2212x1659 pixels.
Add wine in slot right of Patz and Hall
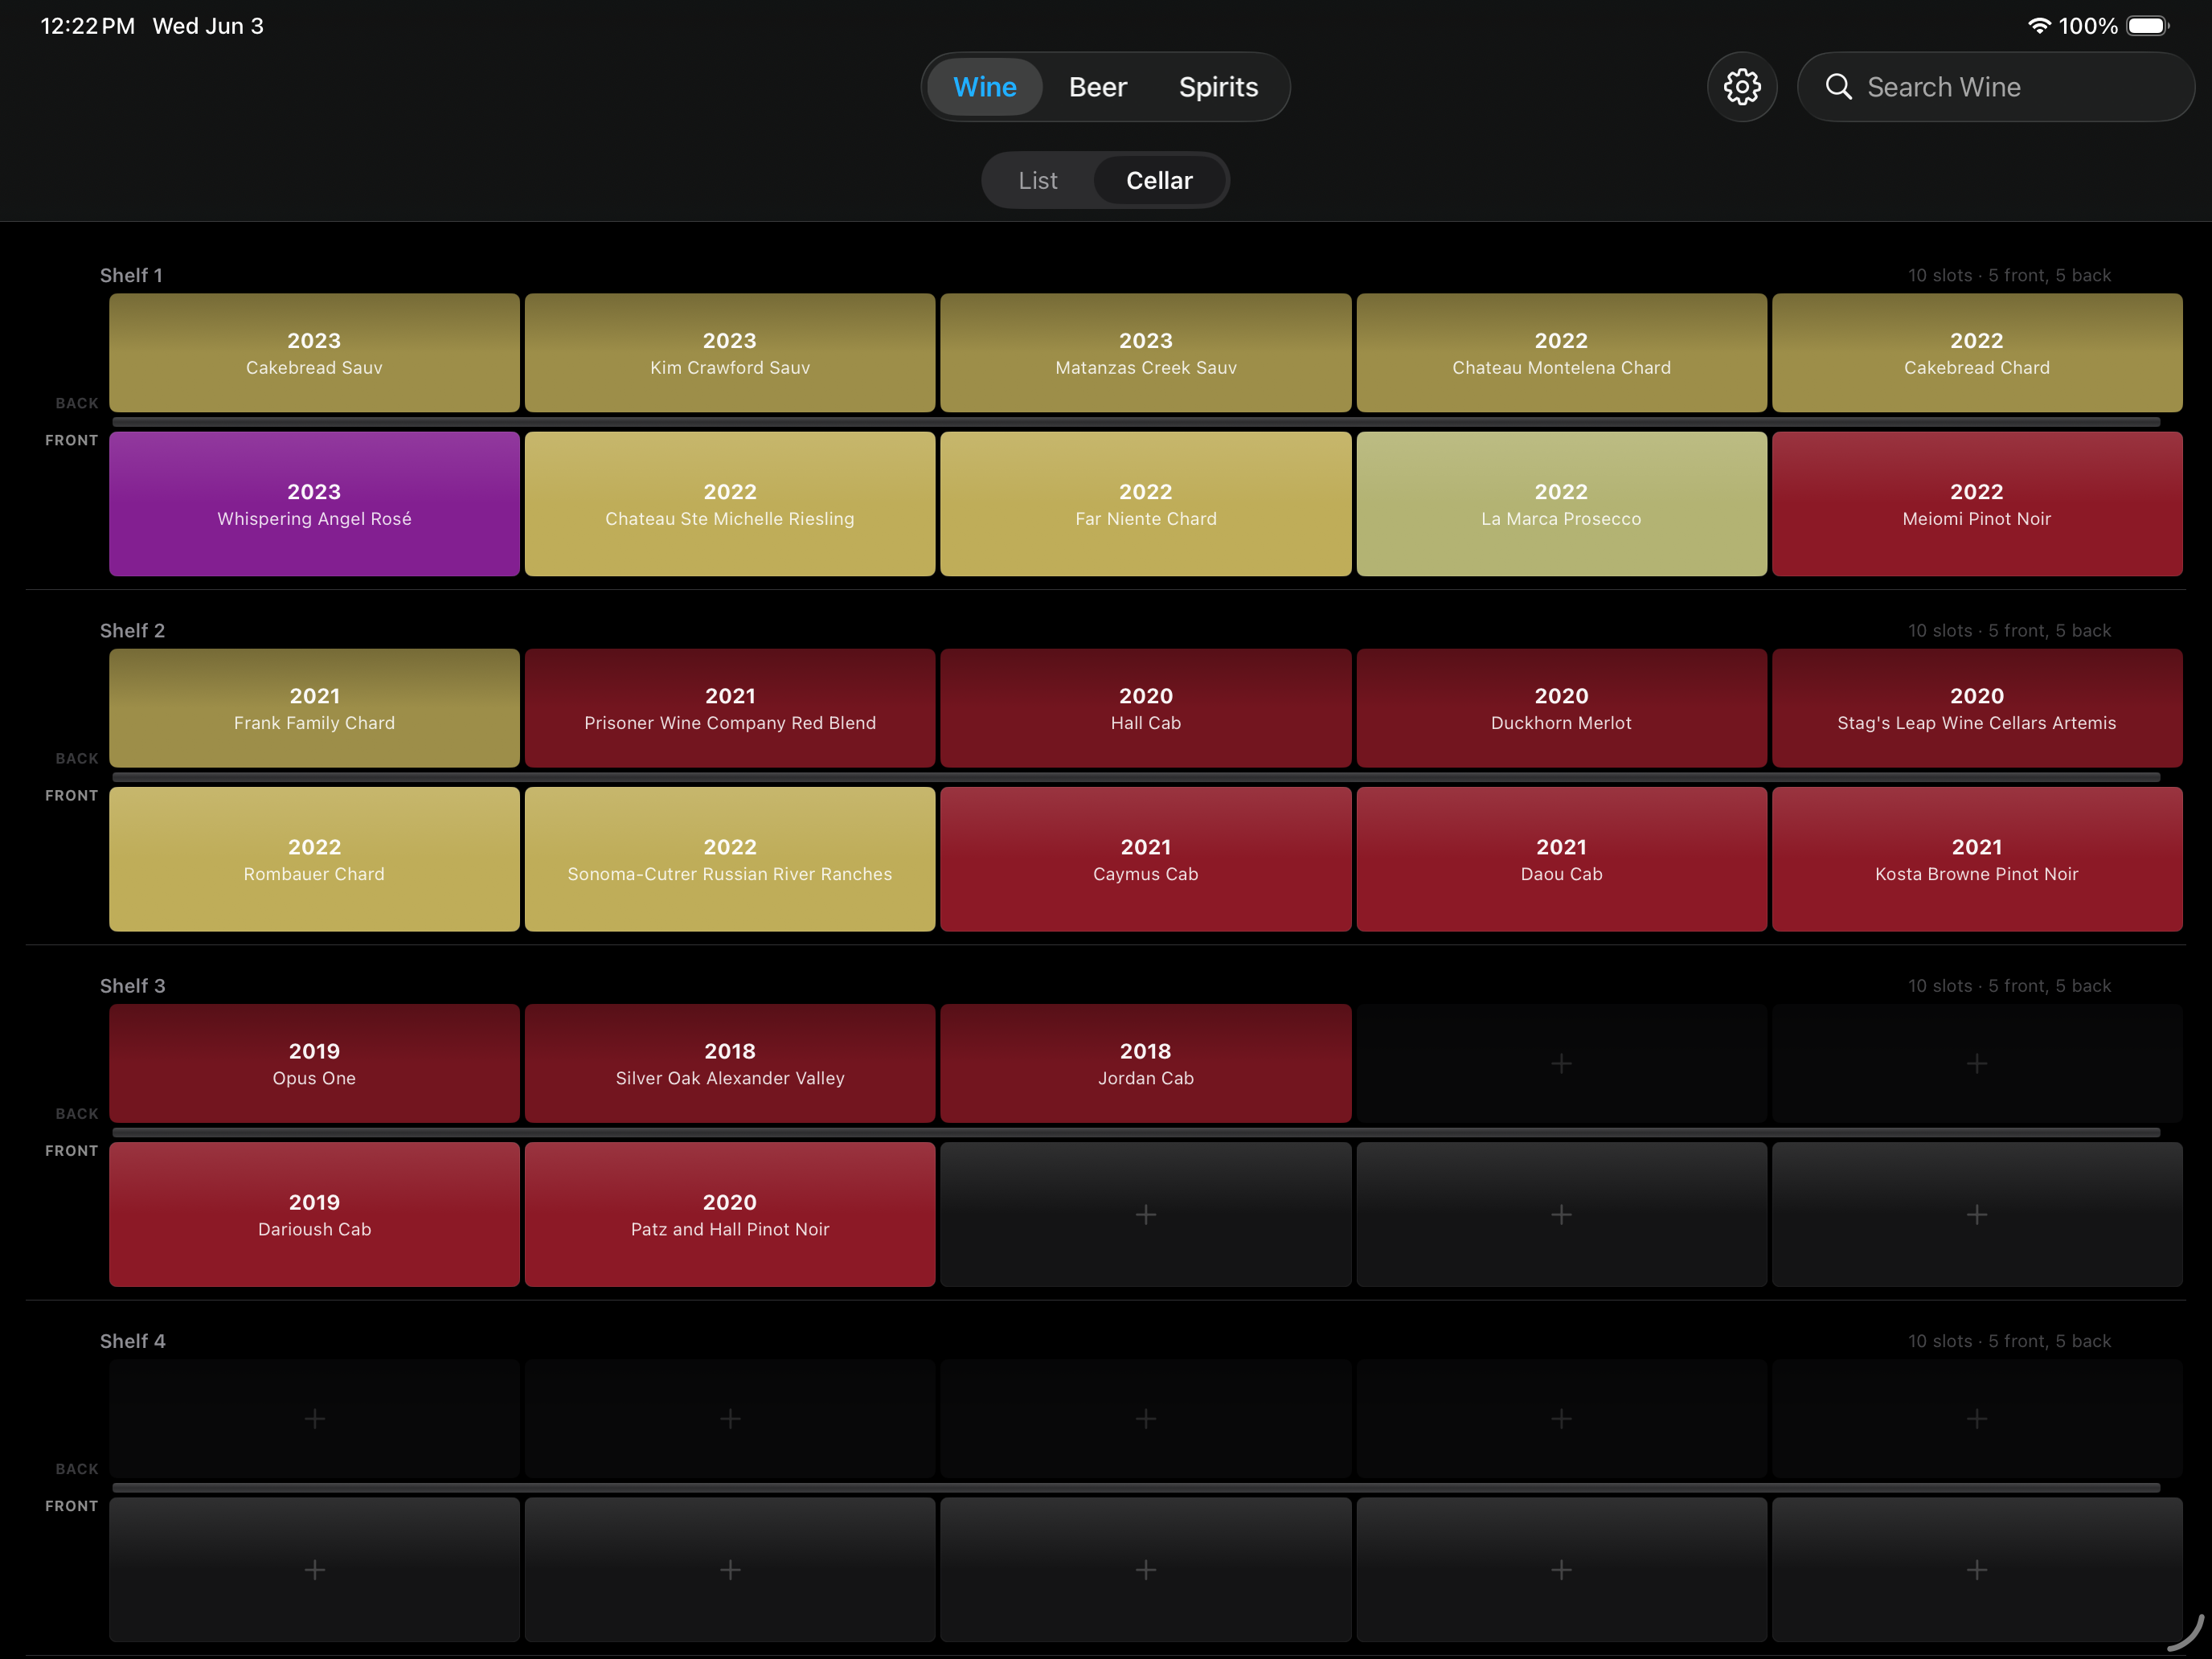1145,1215
